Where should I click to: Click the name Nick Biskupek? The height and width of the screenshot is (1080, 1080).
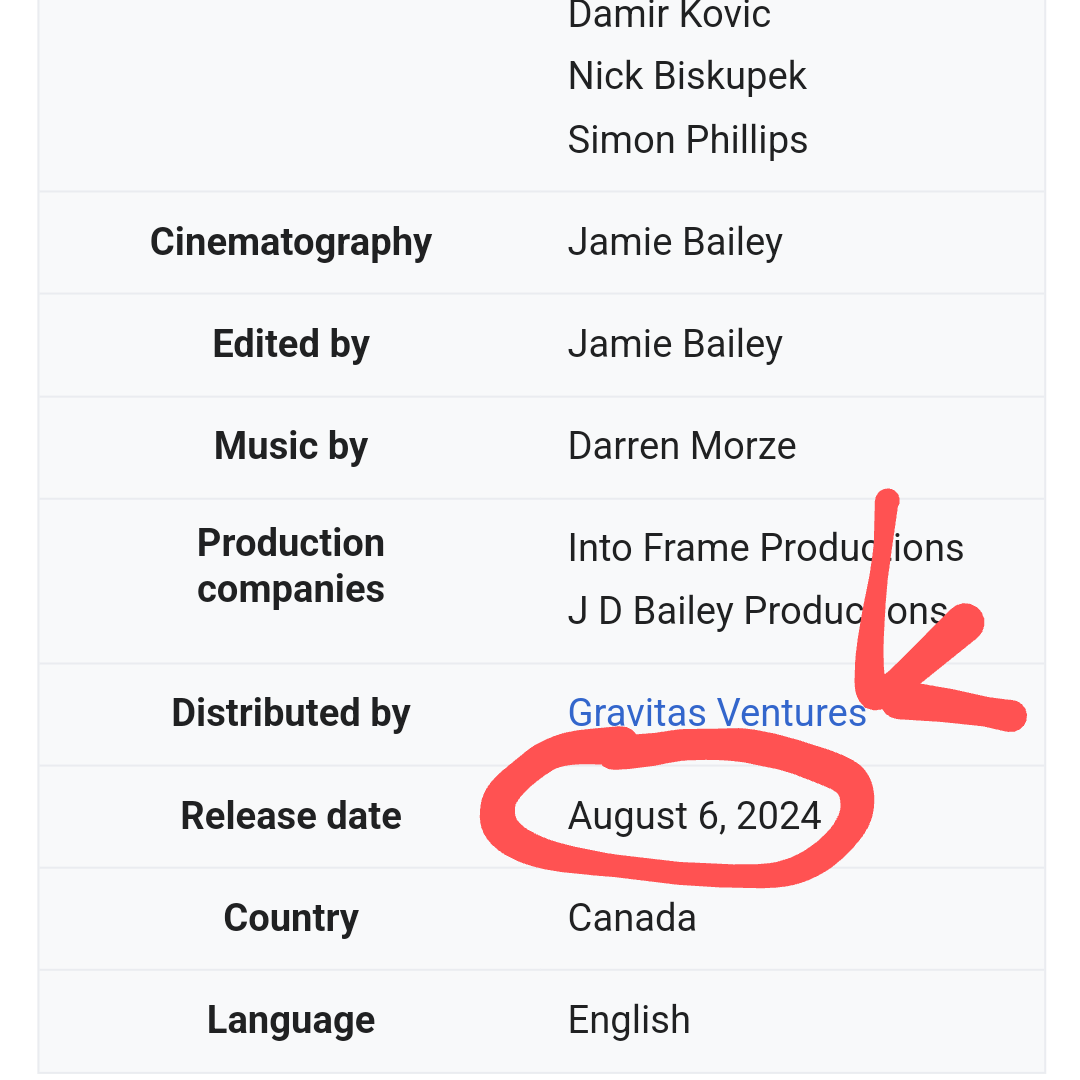(x=687, y=77)
